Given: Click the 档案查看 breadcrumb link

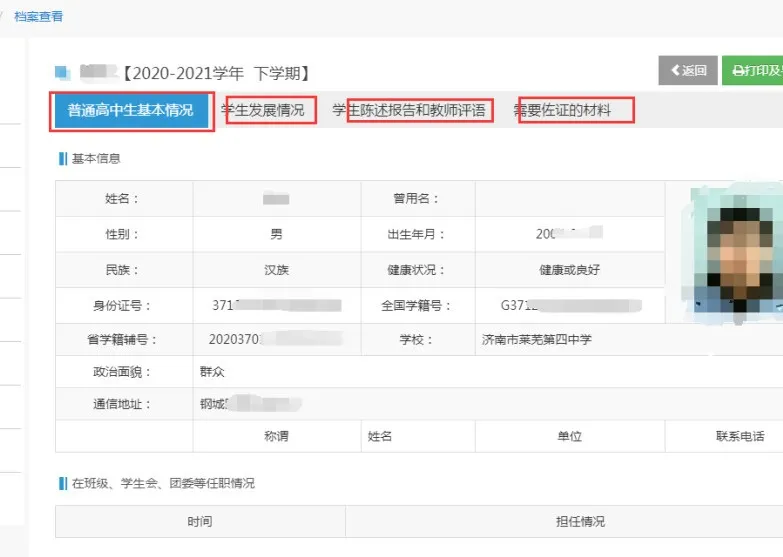Looking at the screenshot, I should tap(38, 16).
